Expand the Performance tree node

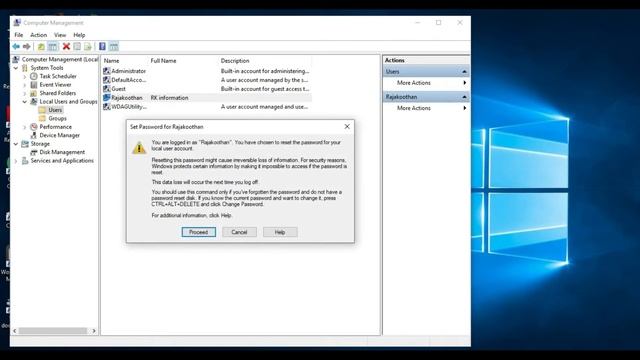[24, 127]
